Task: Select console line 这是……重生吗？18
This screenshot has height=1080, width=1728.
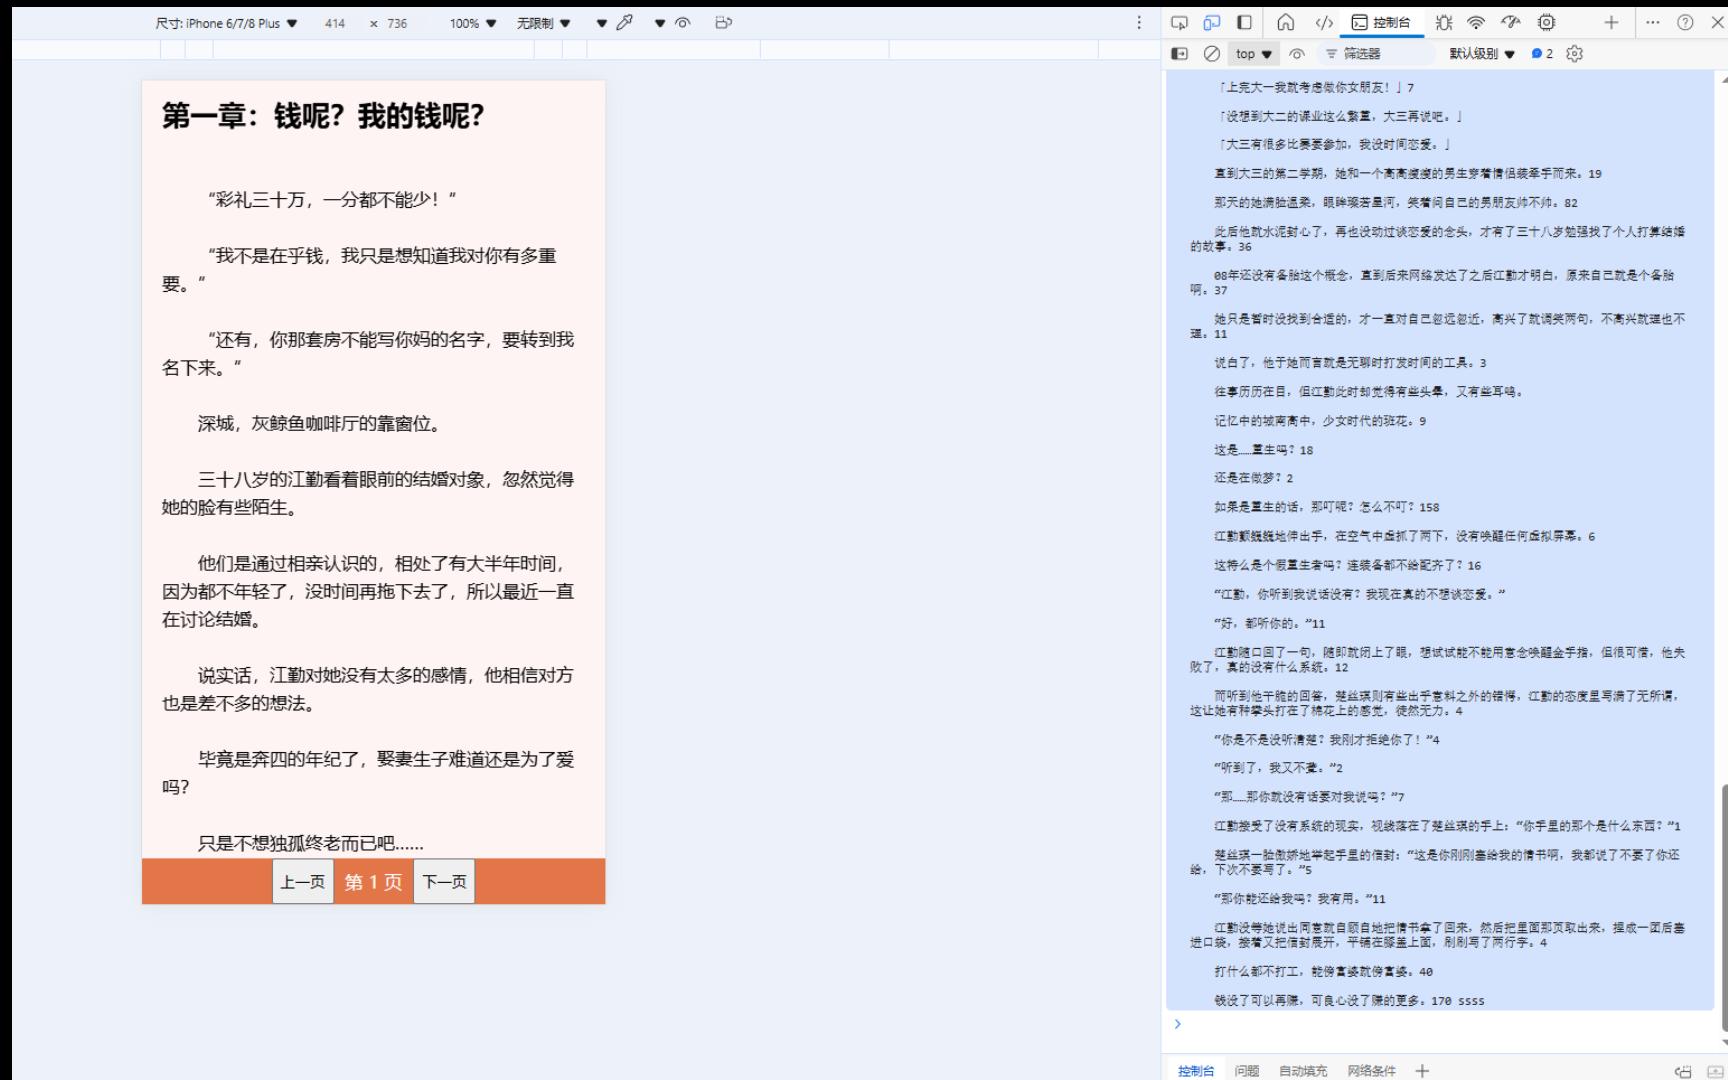Action: click(1264, 450)
